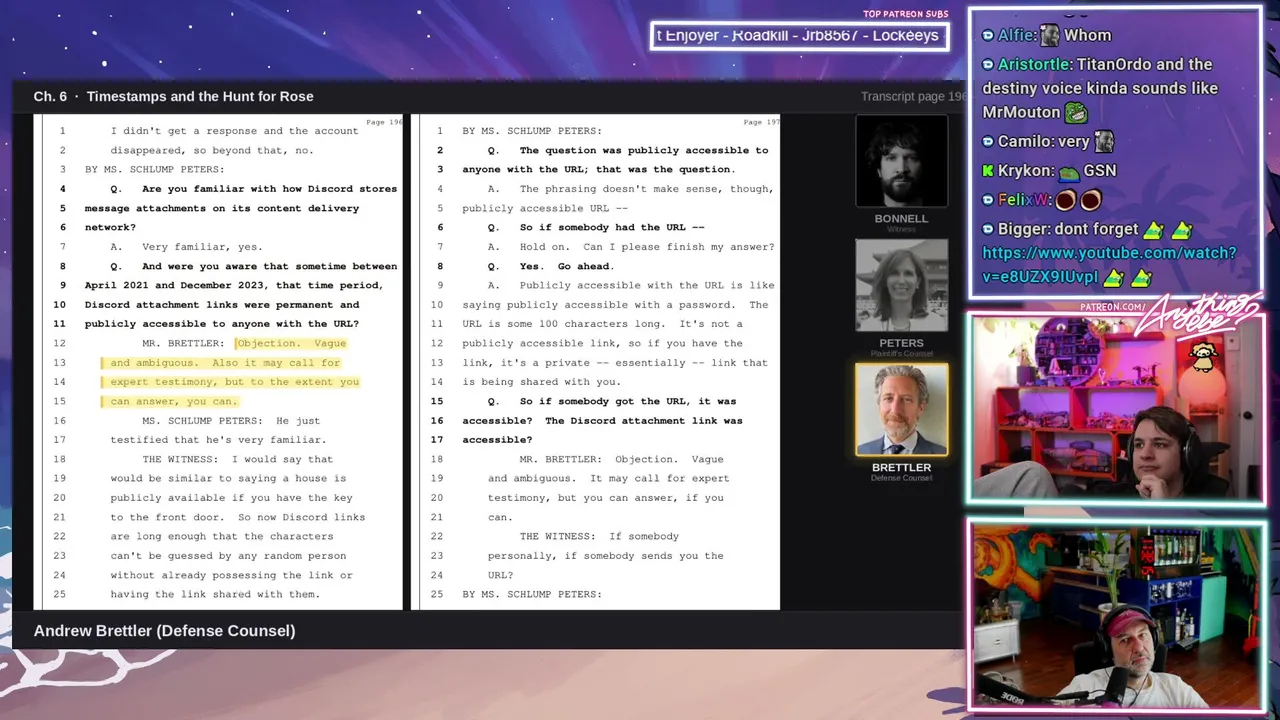This screenshot has height=720, width=1280.
Task: Click the 'BONNELL' name label
Action: pyautogui.click(x=901, y=218)
